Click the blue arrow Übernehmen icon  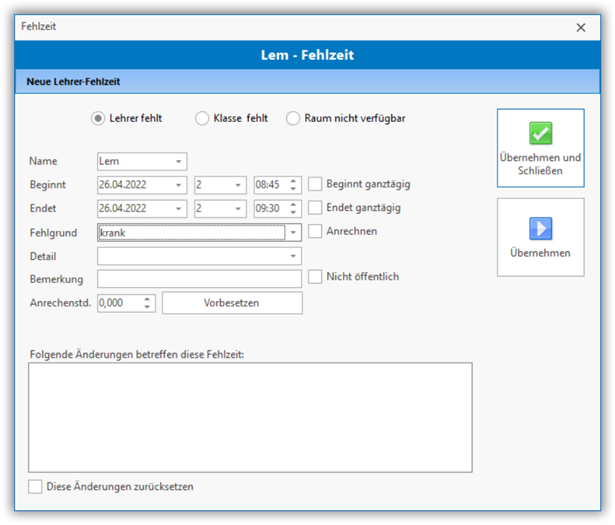[x=540, y=228]
